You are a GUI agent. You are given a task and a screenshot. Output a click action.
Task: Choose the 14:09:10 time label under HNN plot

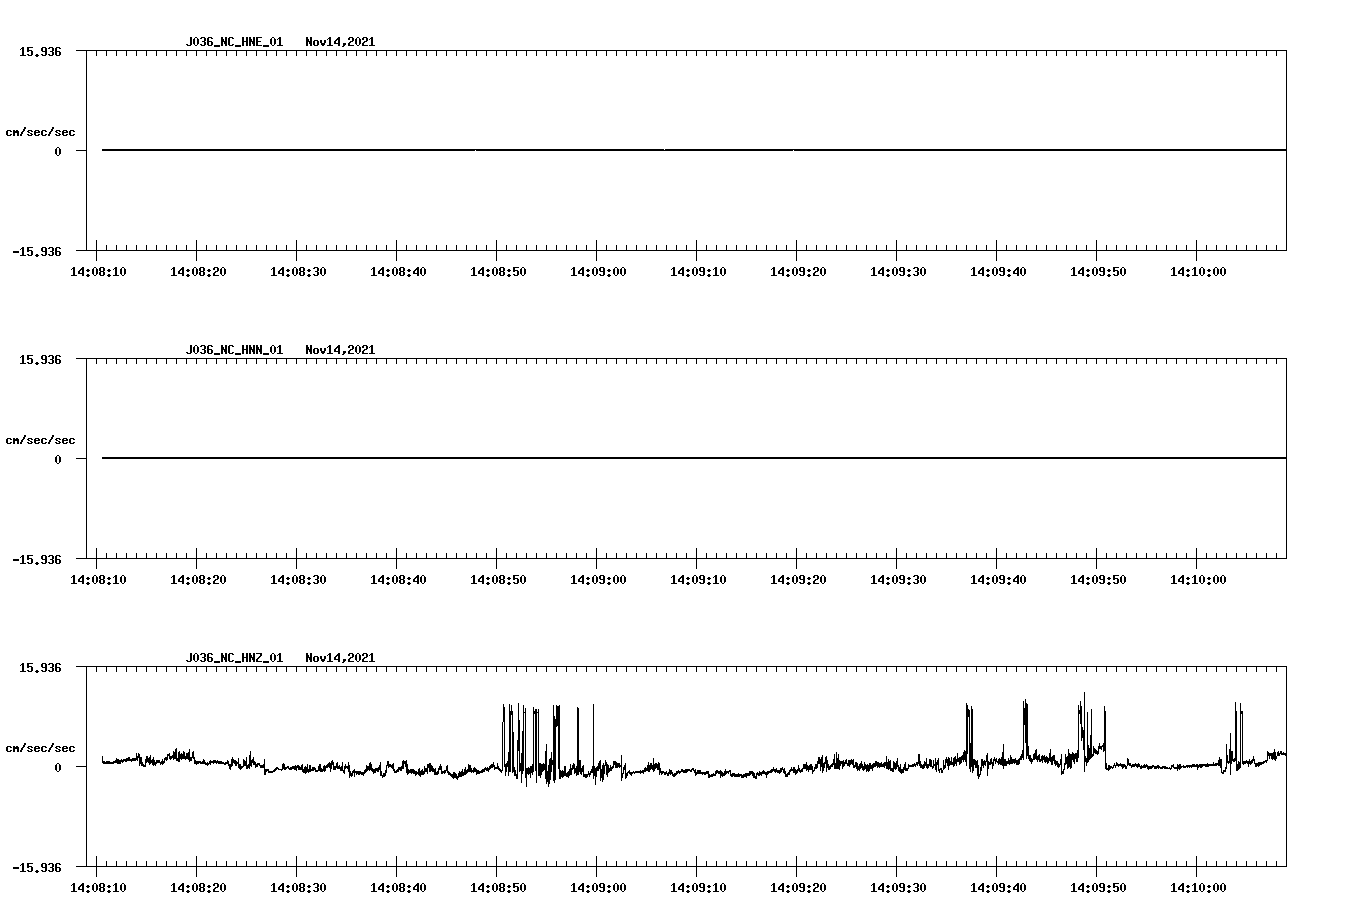coord(698,580)
